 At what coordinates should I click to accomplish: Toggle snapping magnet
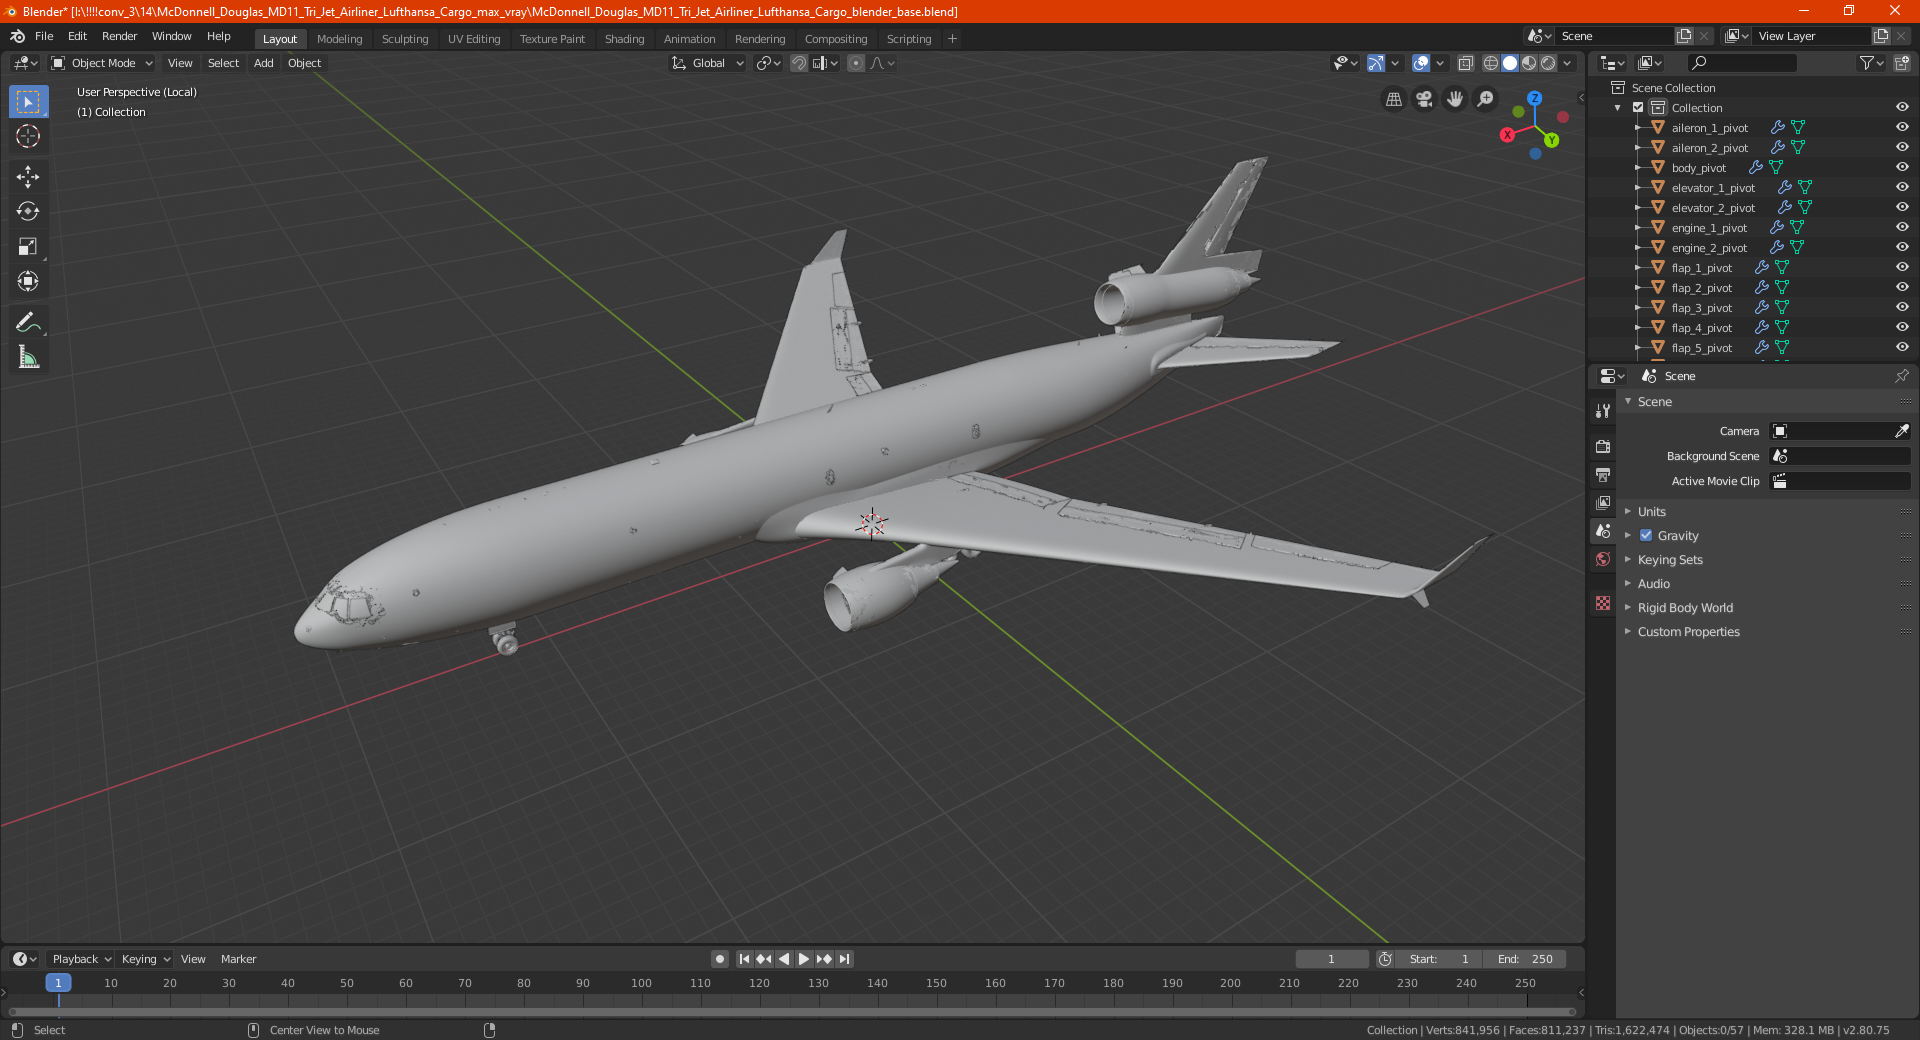point(799,63)
